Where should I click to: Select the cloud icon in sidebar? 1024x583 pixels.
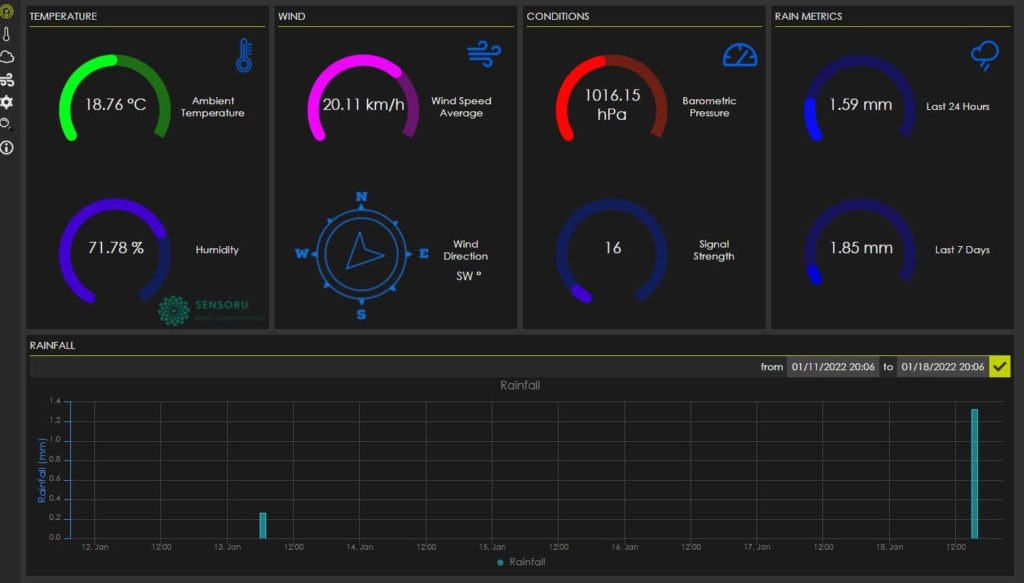(7, 57)
